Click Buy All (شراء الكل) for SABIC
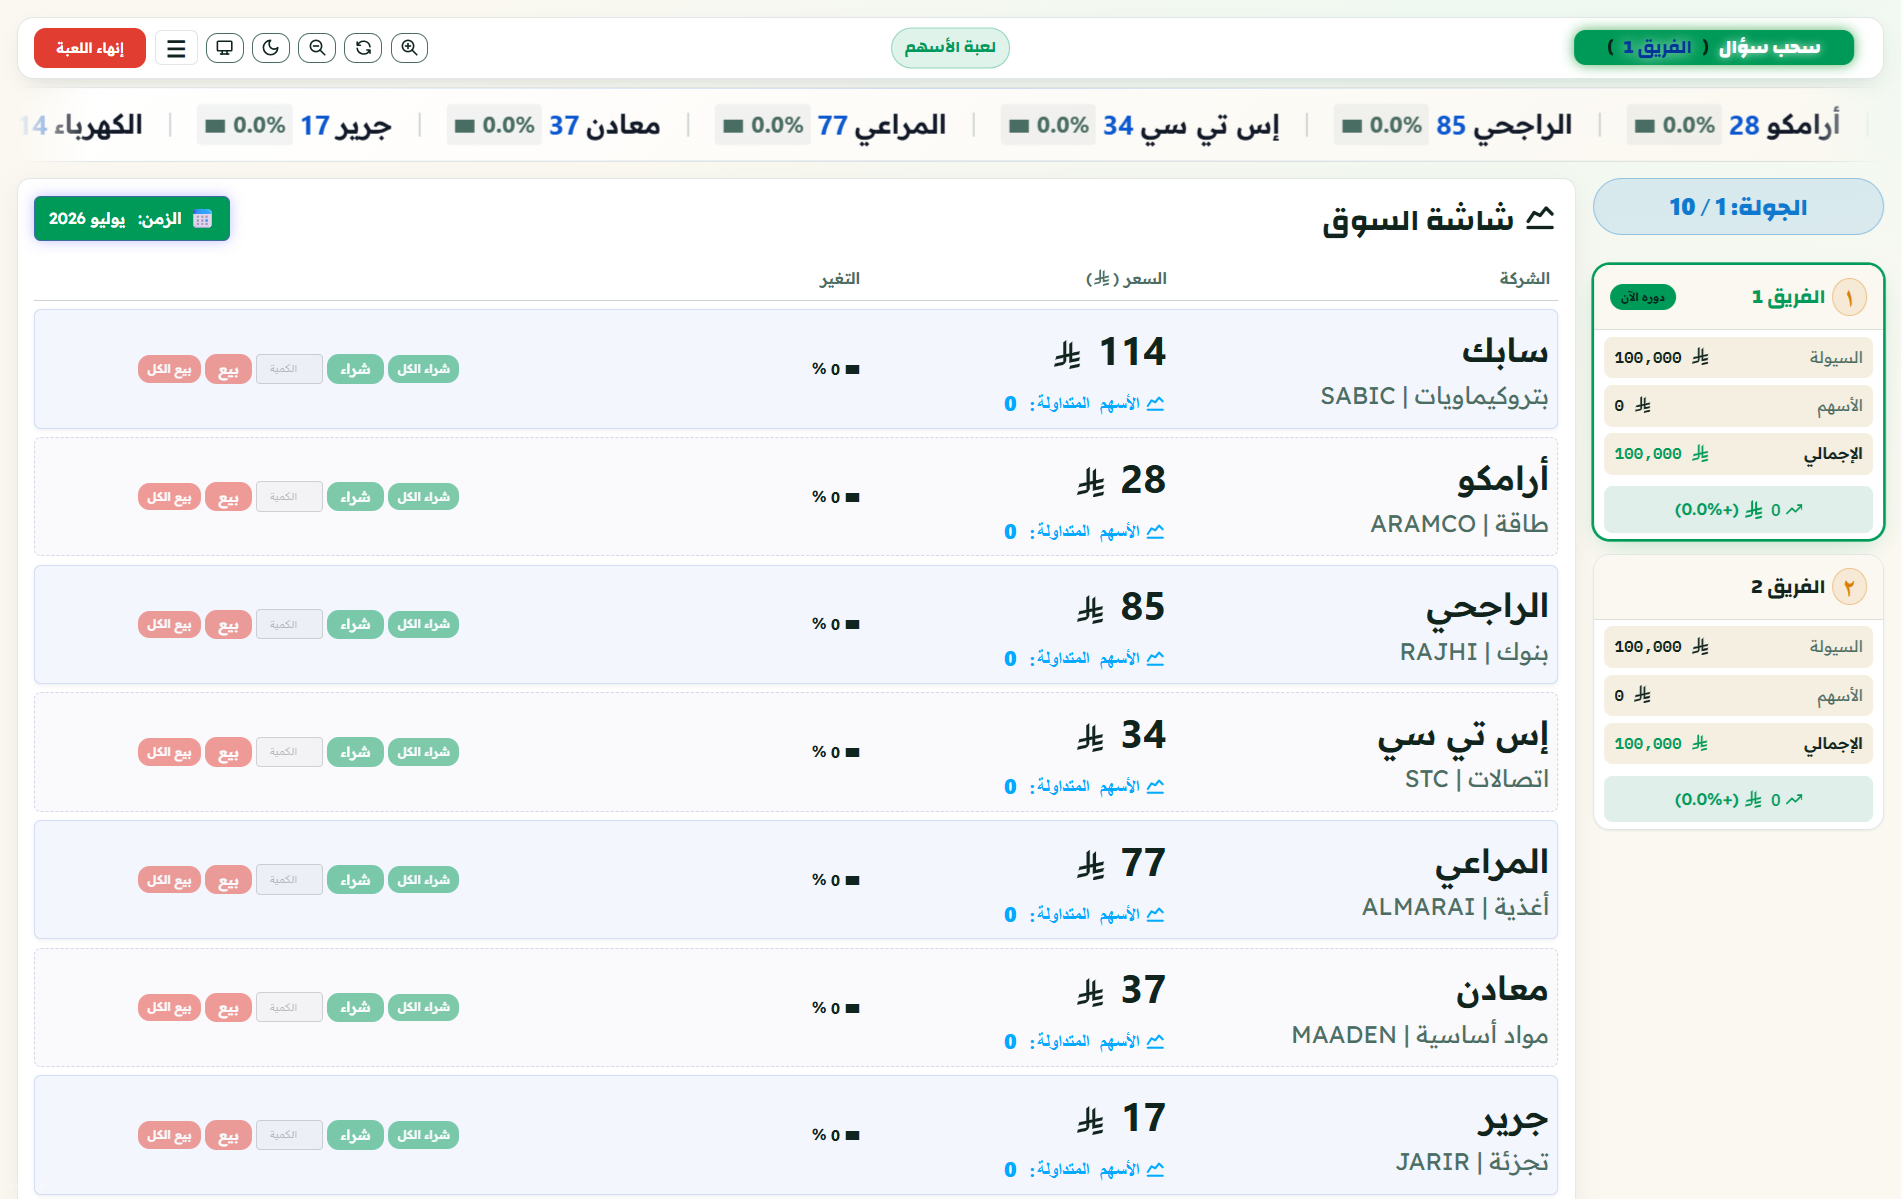Screen dimensions: 1902x1199 423,369
